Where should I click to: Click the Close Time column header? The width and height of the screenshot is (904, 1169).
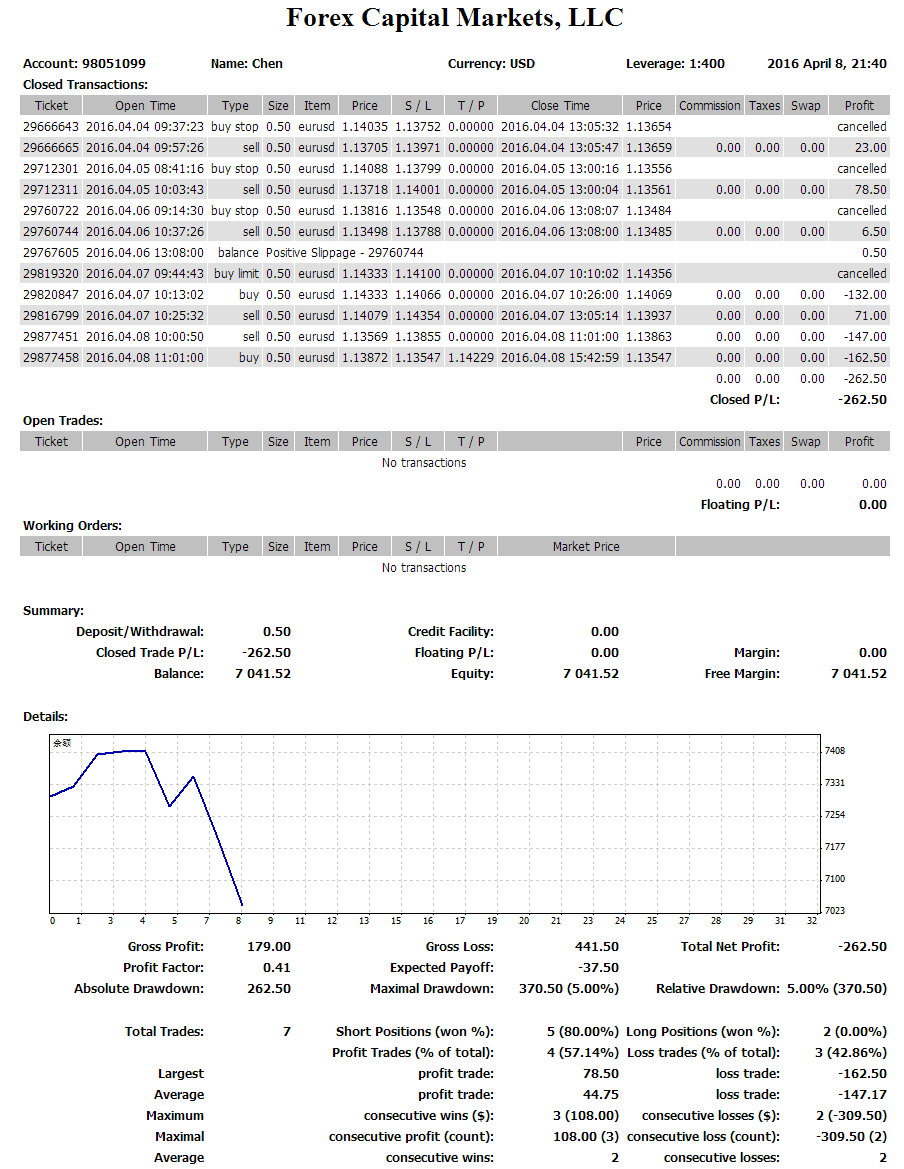[x=560, y=106]
